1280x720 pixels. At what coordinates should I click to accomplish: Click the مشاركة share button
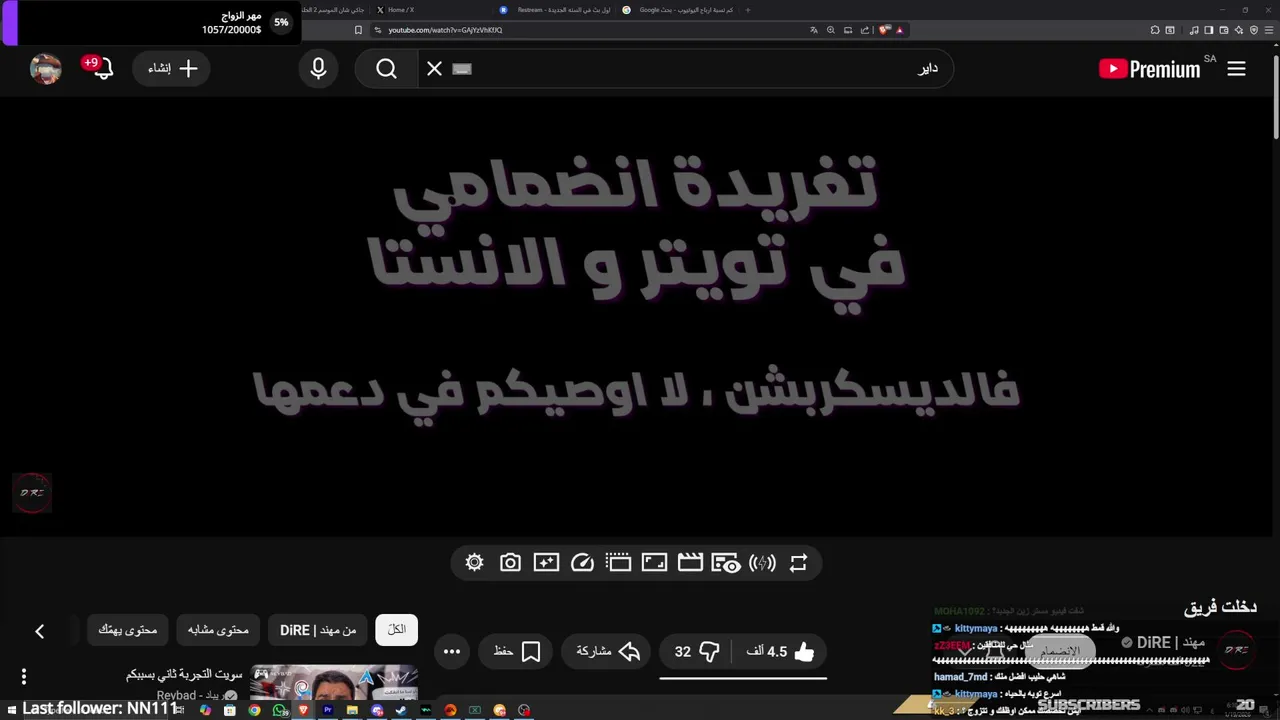click(608, 652)
